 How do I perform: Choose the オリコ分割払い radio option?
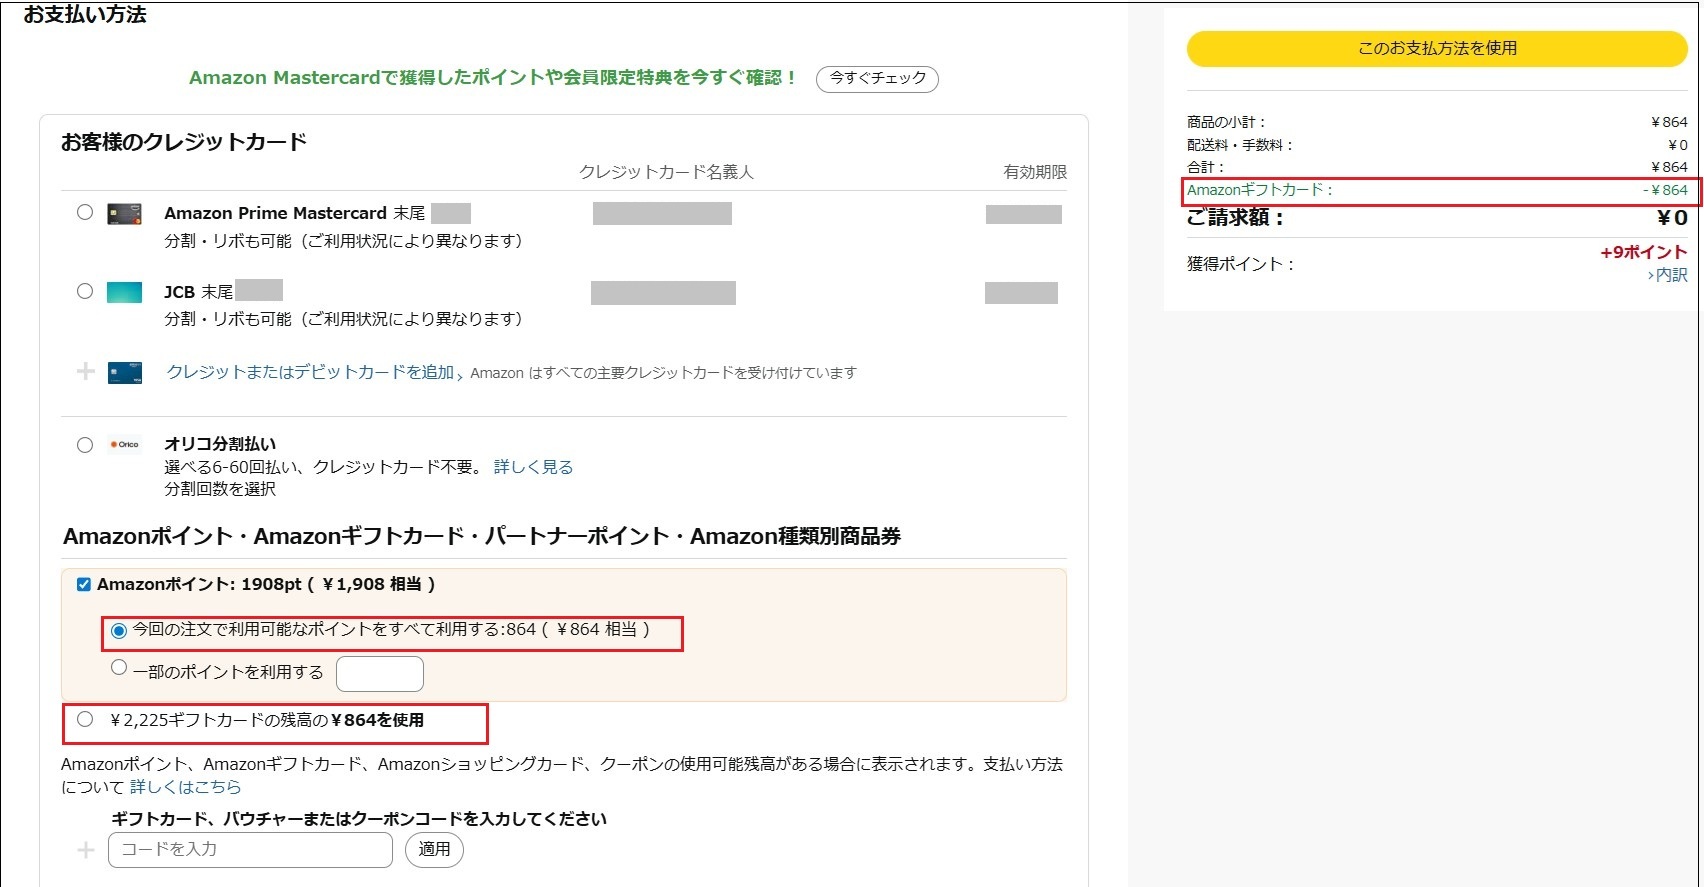[85, 445]
